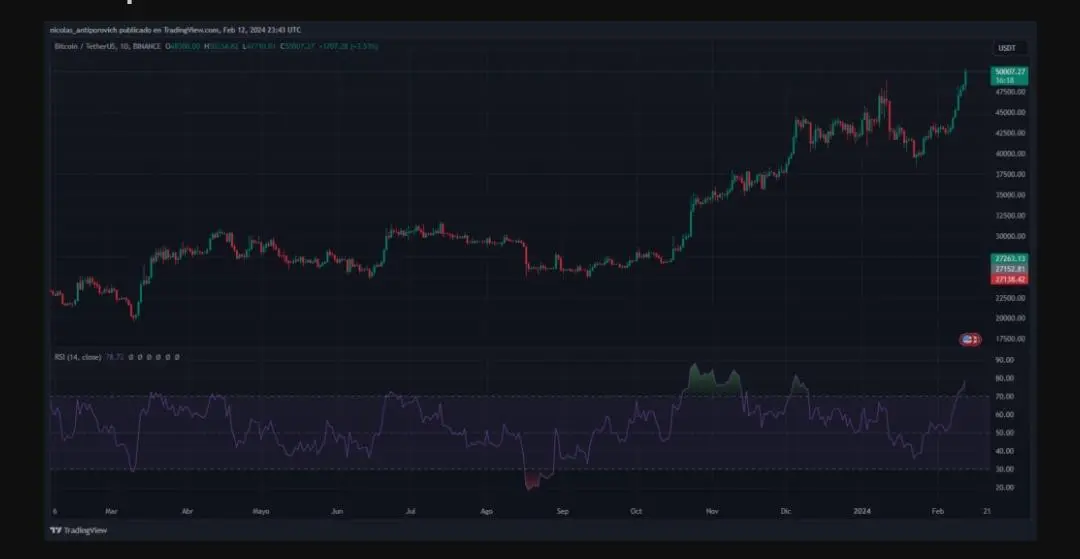Click the 2024 label on time axis
1080x559 pixels.
point(862,511)
